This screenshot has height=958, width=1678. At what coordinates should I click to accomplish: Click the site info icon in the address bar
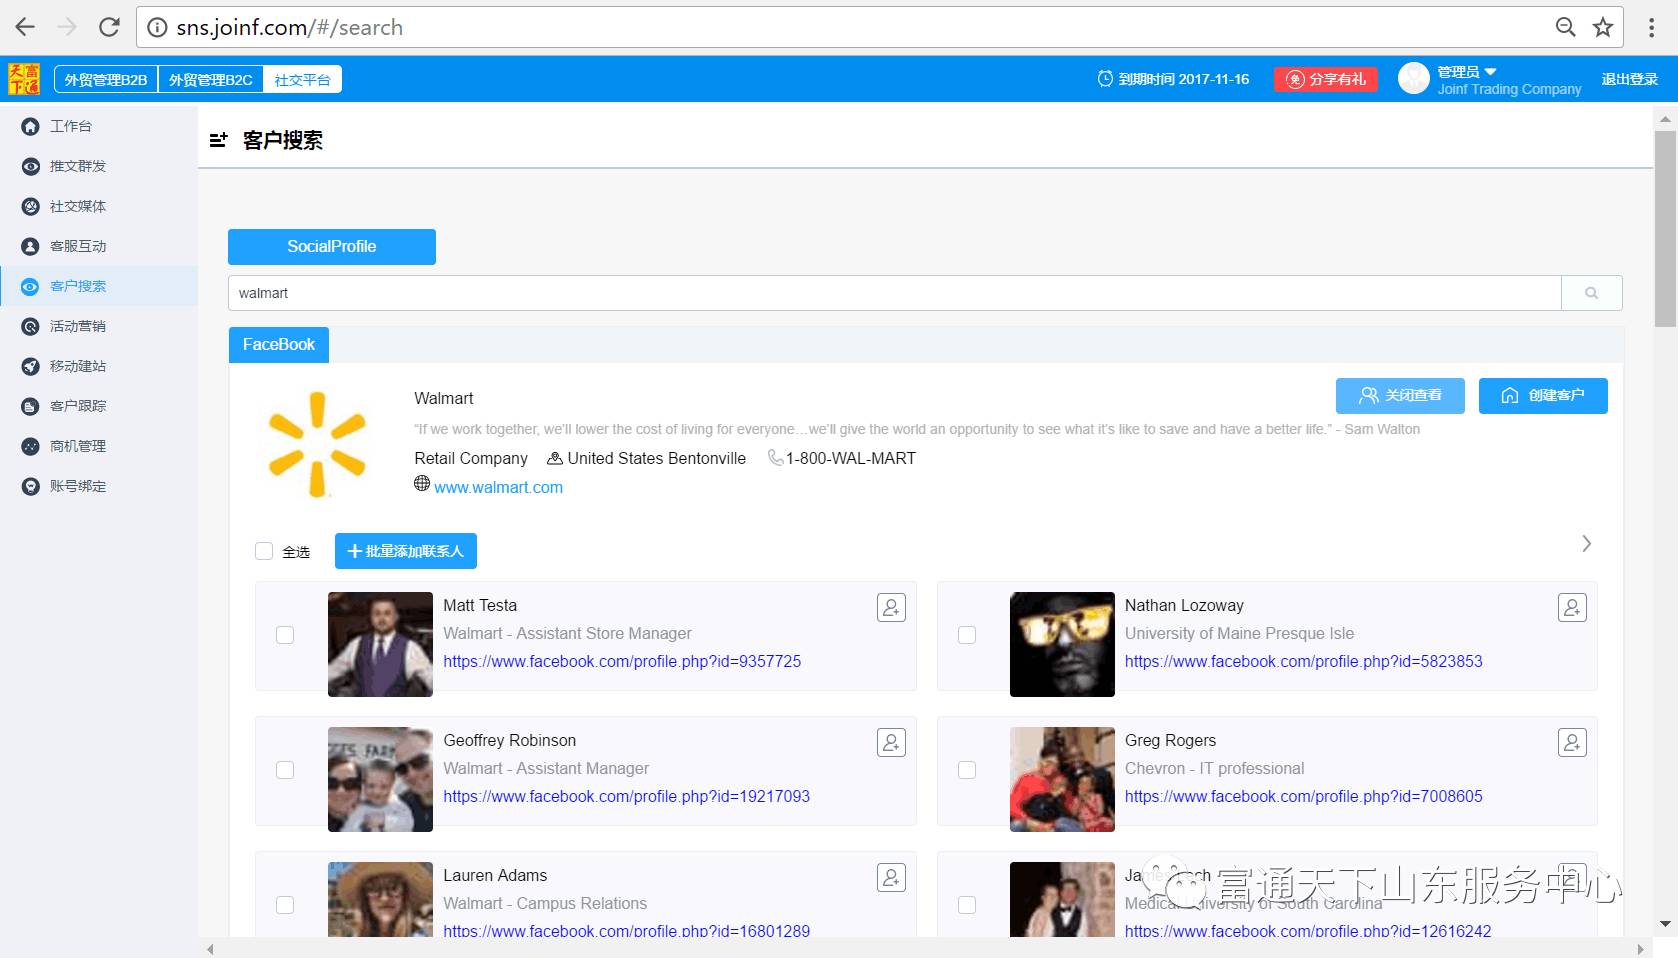tap(157, 27)
